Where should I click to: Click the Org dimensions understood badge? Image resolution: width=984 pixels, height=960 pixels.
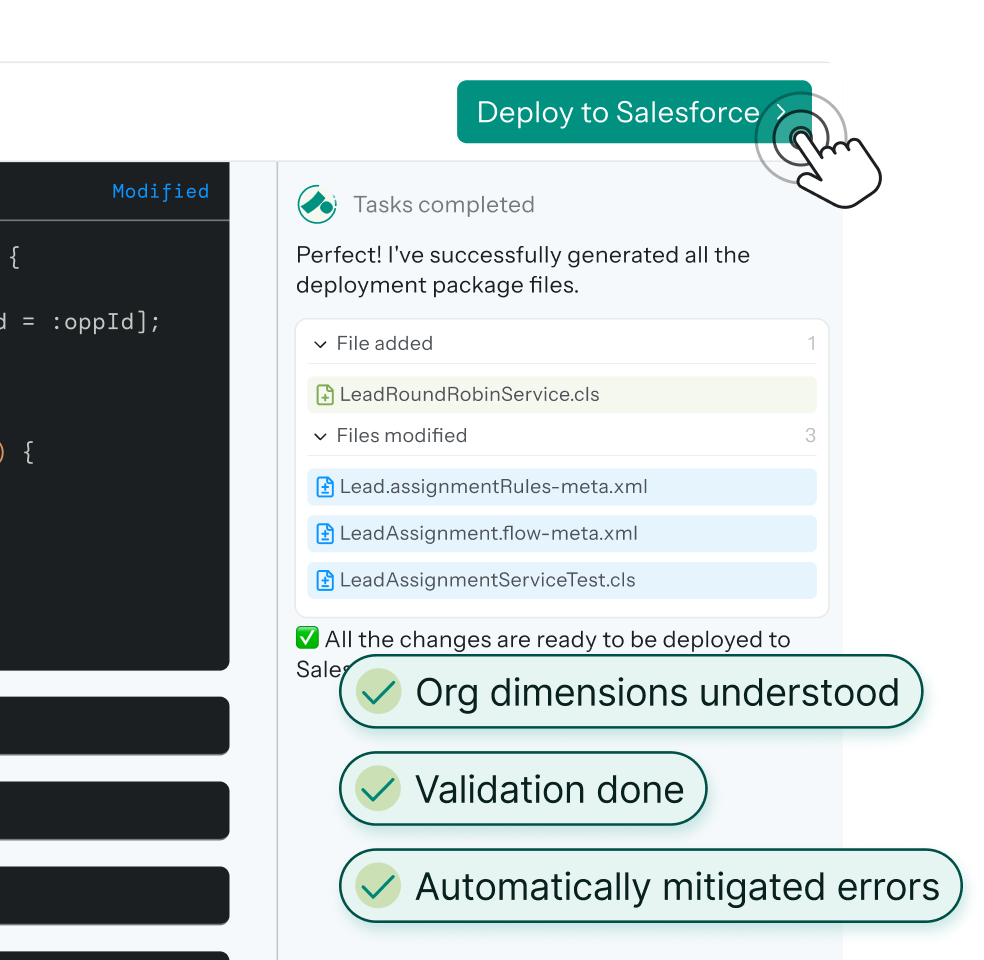tap(631, 691)
